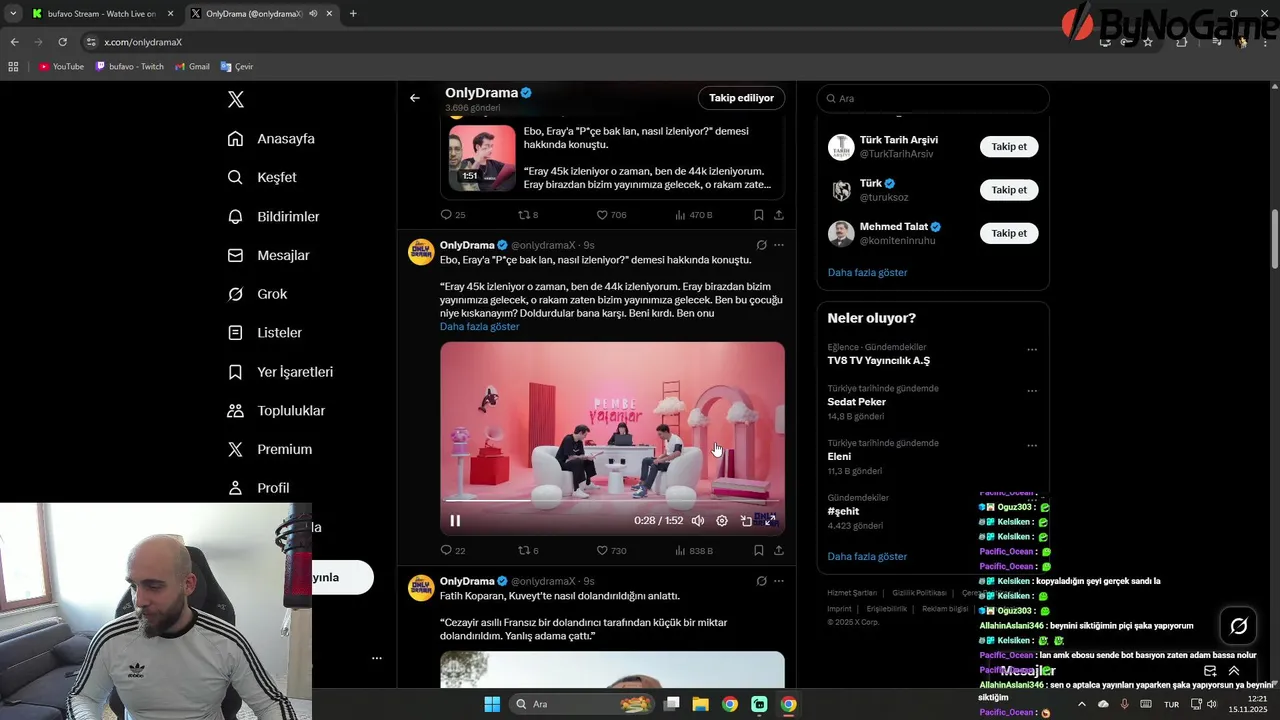Screen dimensions: 1280x720
Task: Open quoted tweet video thumbnail 1:51
Action: (x=482, y=158)
